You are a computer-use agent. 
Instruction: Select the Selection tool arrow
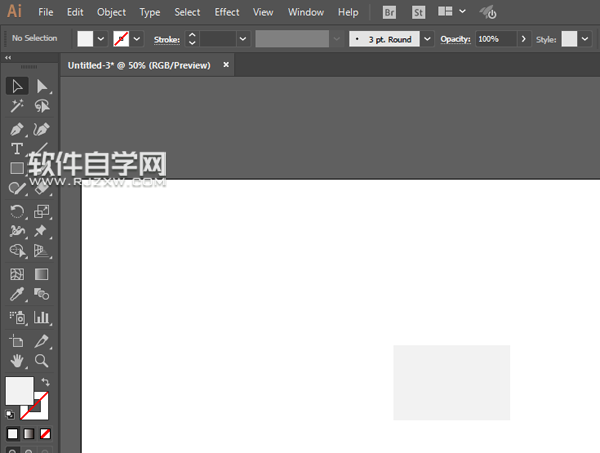(17, 87)
